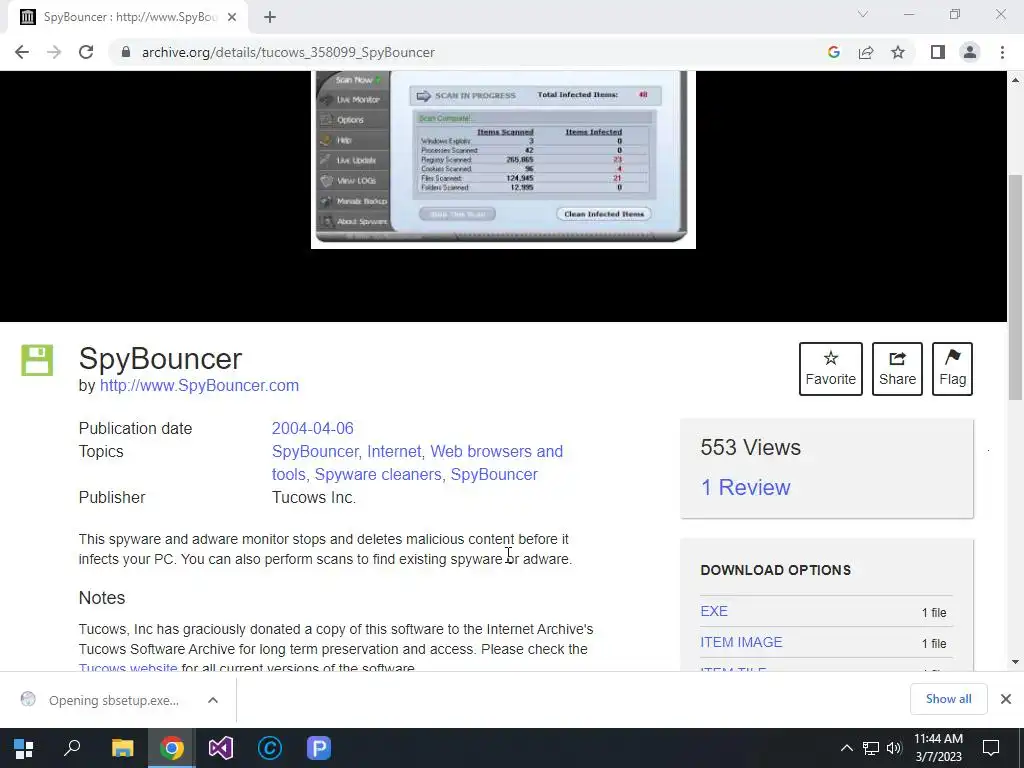Screen dimensions: 1024x768
Task: Open the tab search dropdown
Action: click(863, 14)
